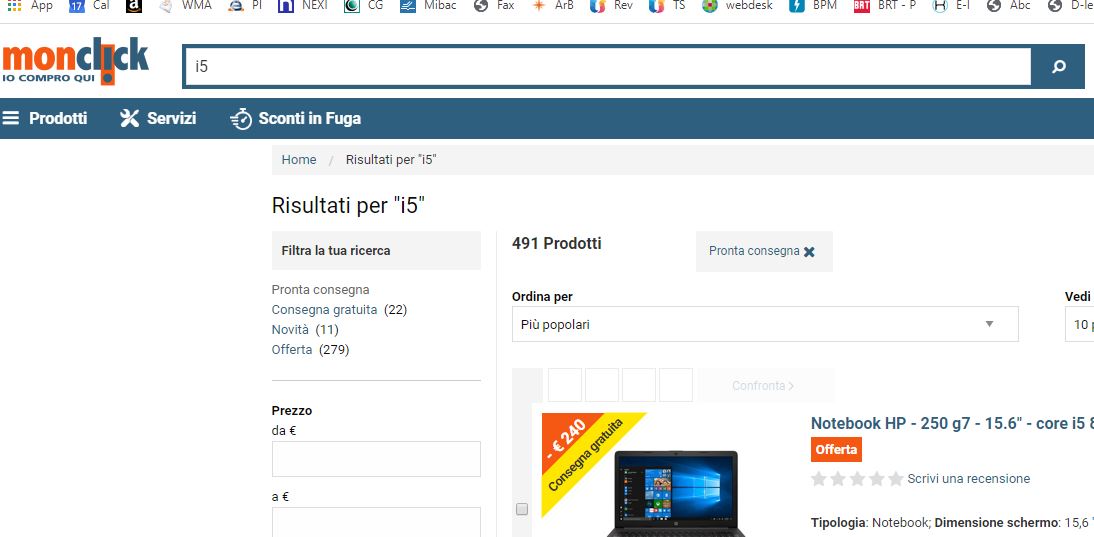Open the TS bookmark
Viewport: 1094px width, 537px height.
tap(667, 6)
